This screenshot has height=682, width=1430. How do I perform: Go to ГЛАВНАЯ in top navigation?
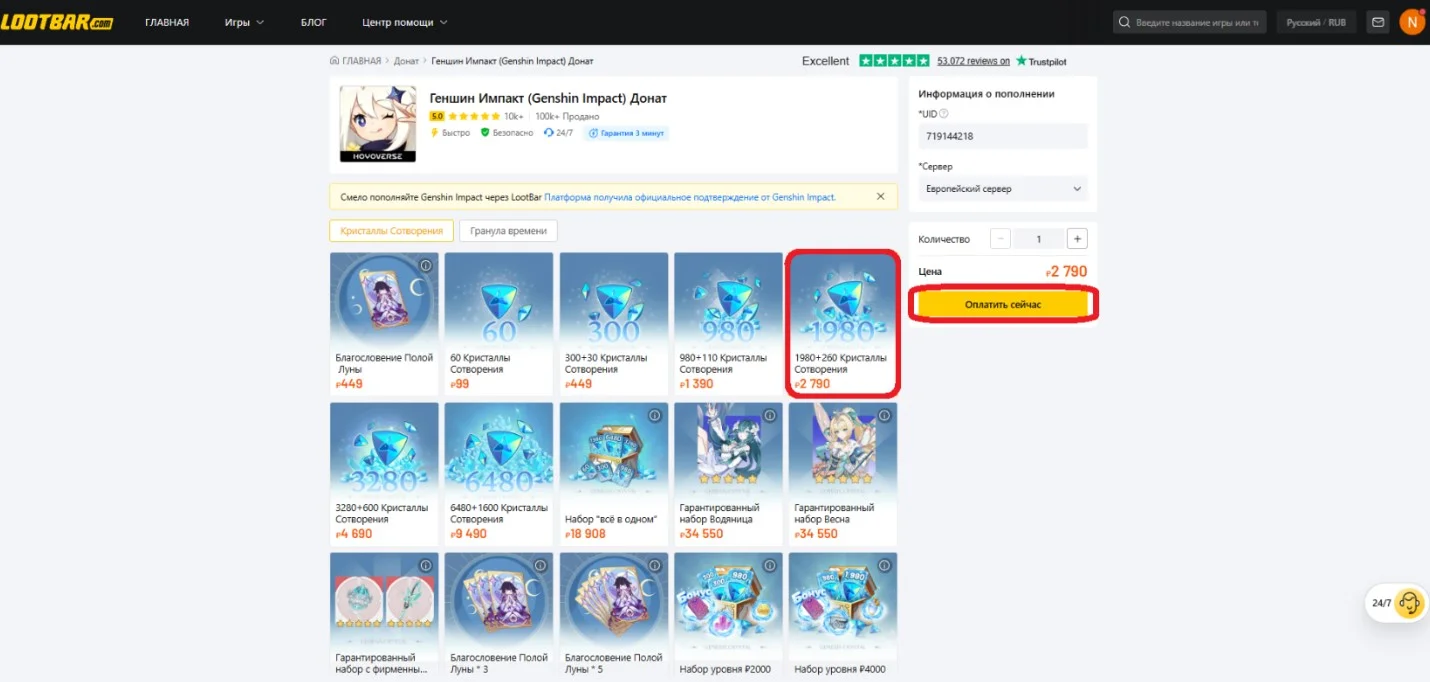[167, 22]
